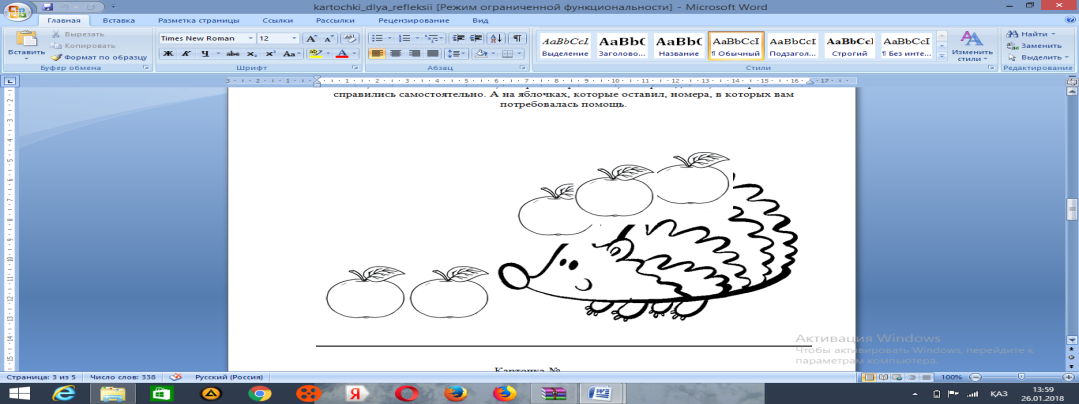The height and width of the screenshot is (404, 1079).
Task: Open the Windows Start menu
Action: (x=18, y=394)
